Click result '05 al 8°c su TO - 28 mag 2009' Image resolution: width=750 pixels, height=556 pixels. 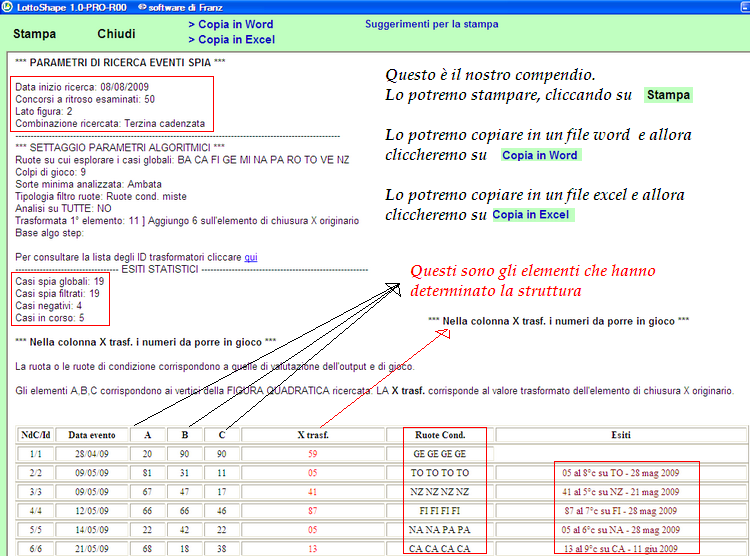point(621,473)
